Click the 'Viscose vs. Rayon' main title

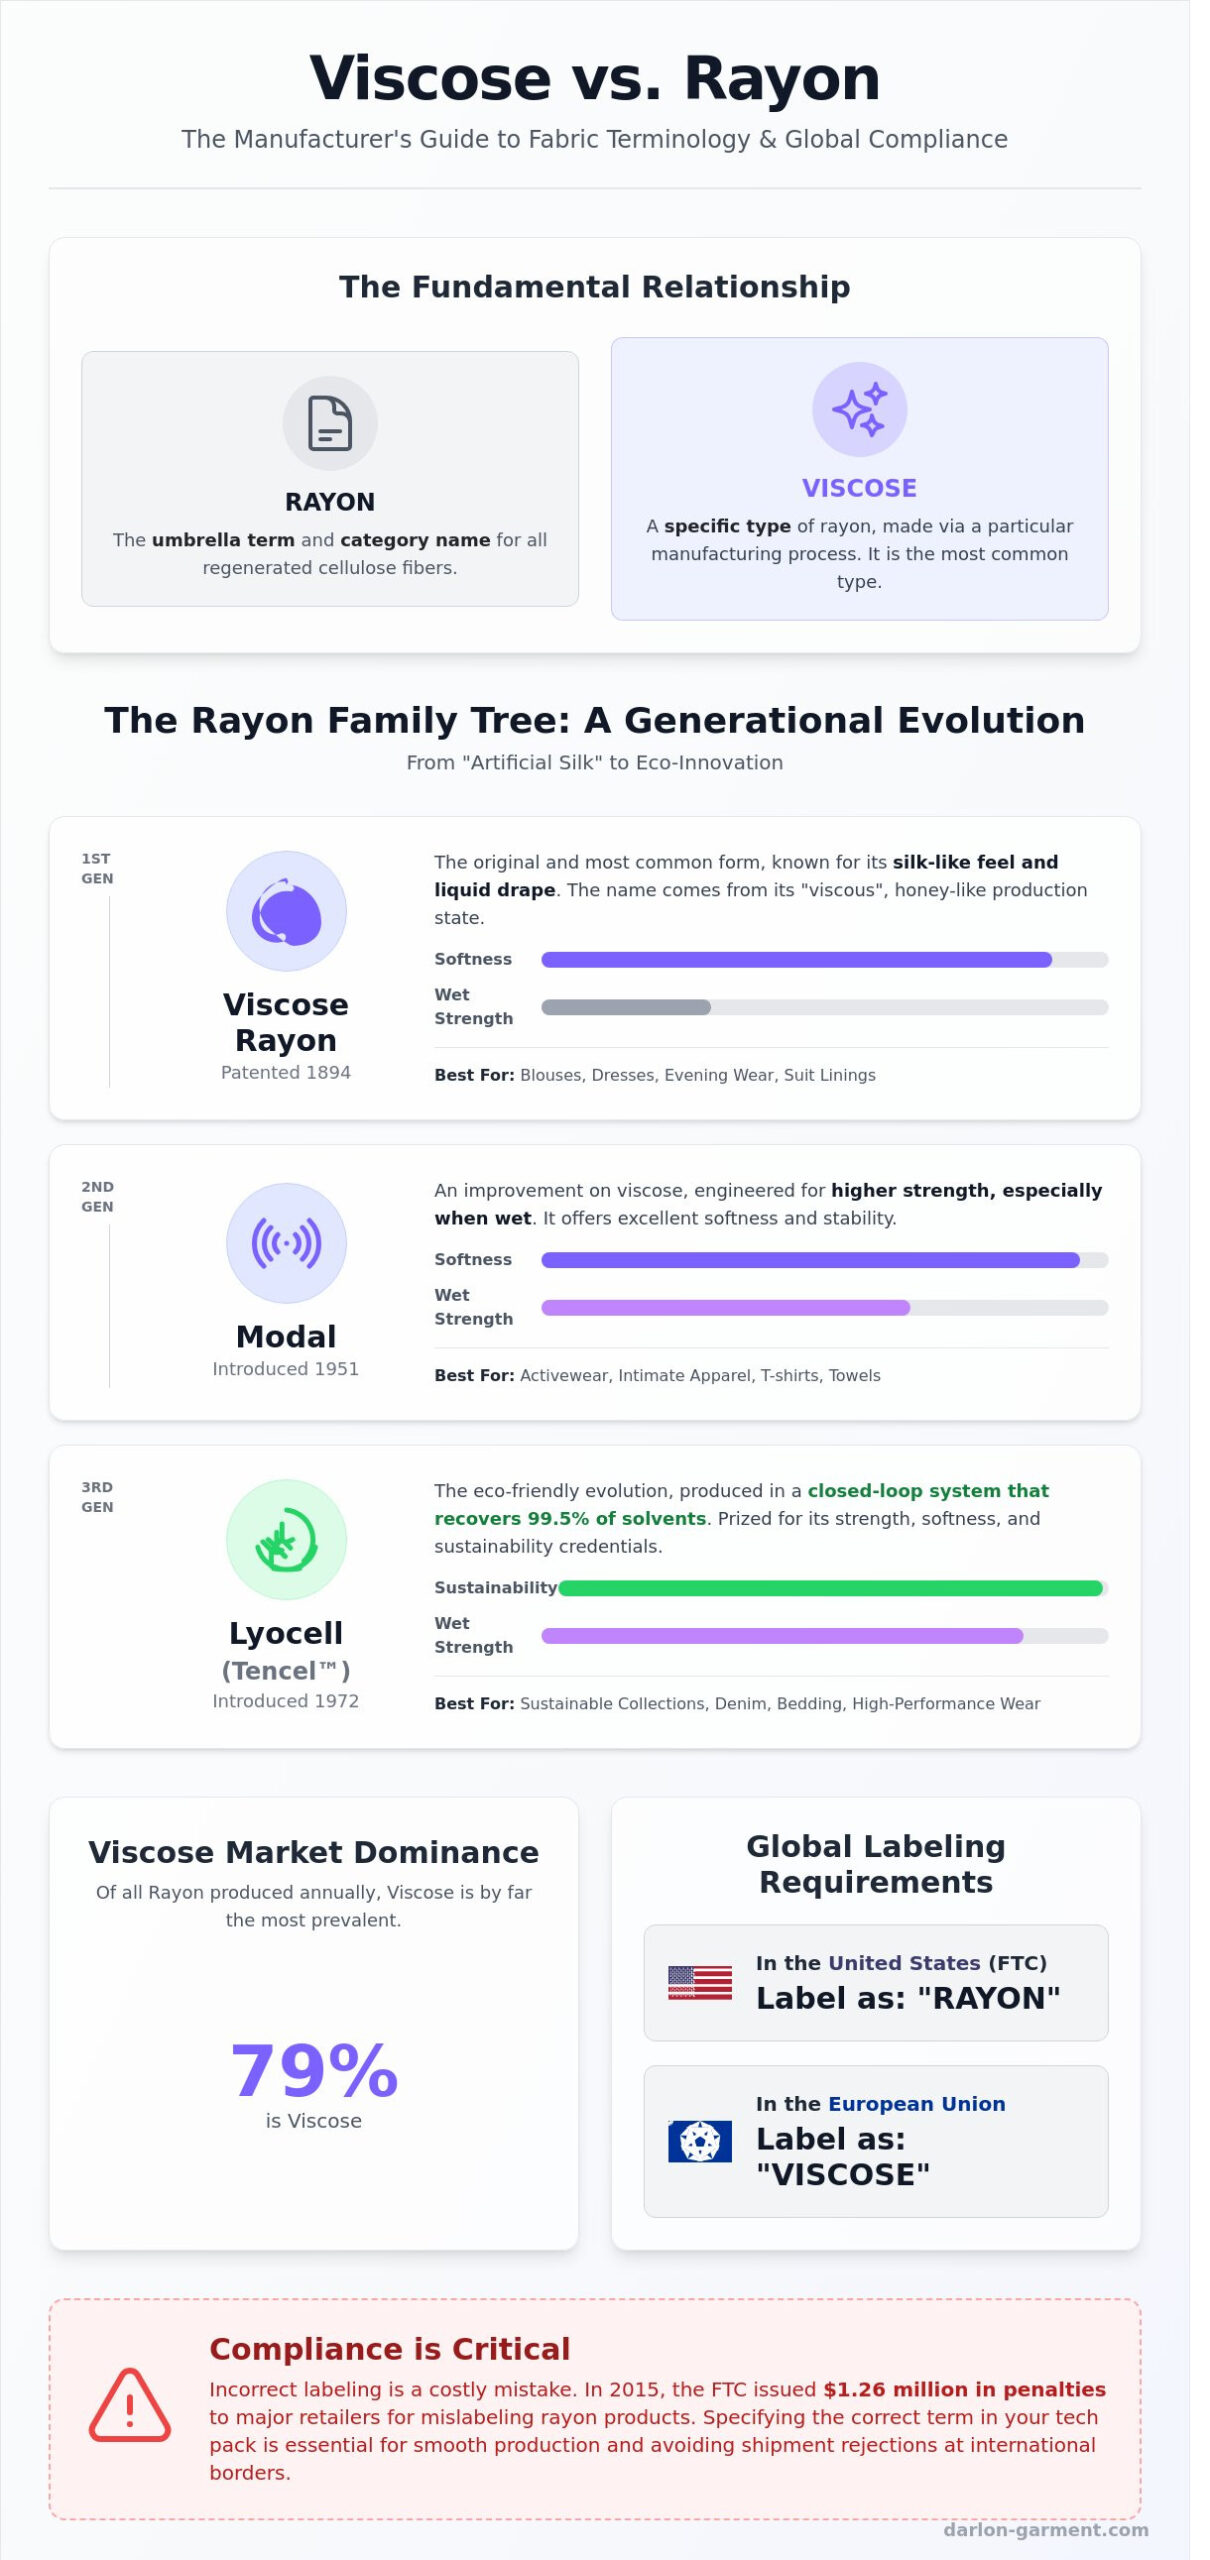click(595, 78)
